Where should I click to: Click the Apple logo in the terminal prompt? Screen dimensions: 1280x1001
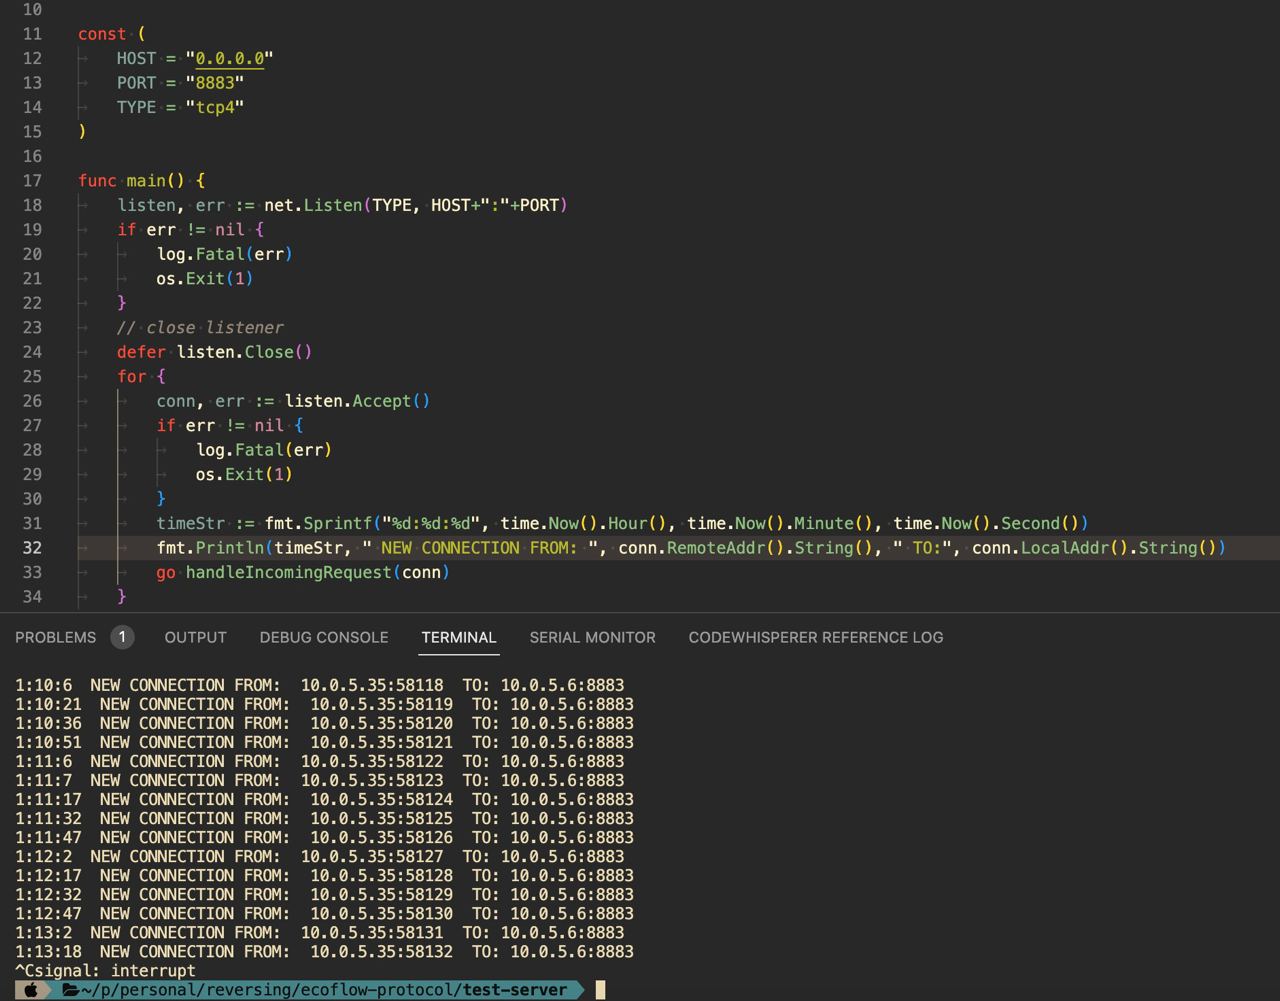(31, 990)
